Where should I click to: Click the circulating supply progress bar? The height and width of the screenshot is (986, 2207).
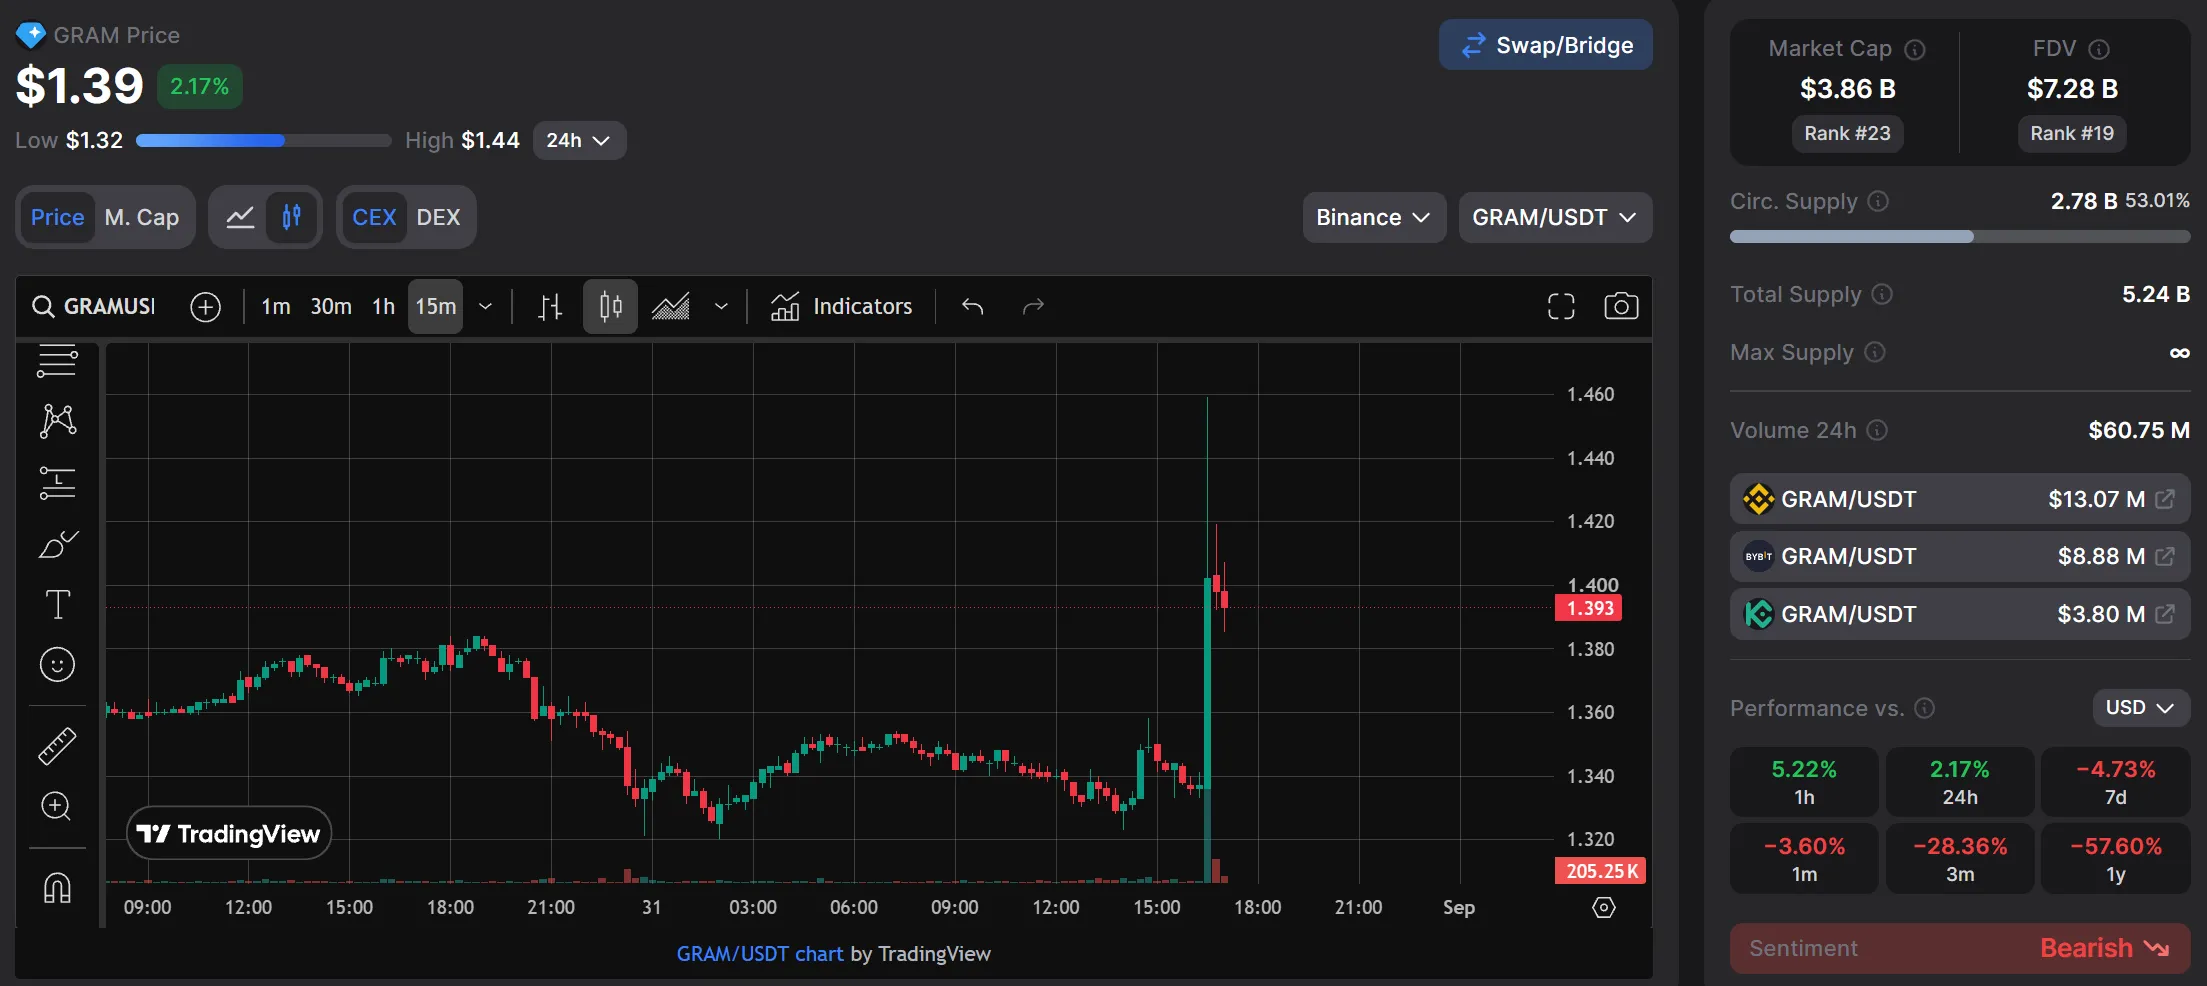tap(1960, 237)
